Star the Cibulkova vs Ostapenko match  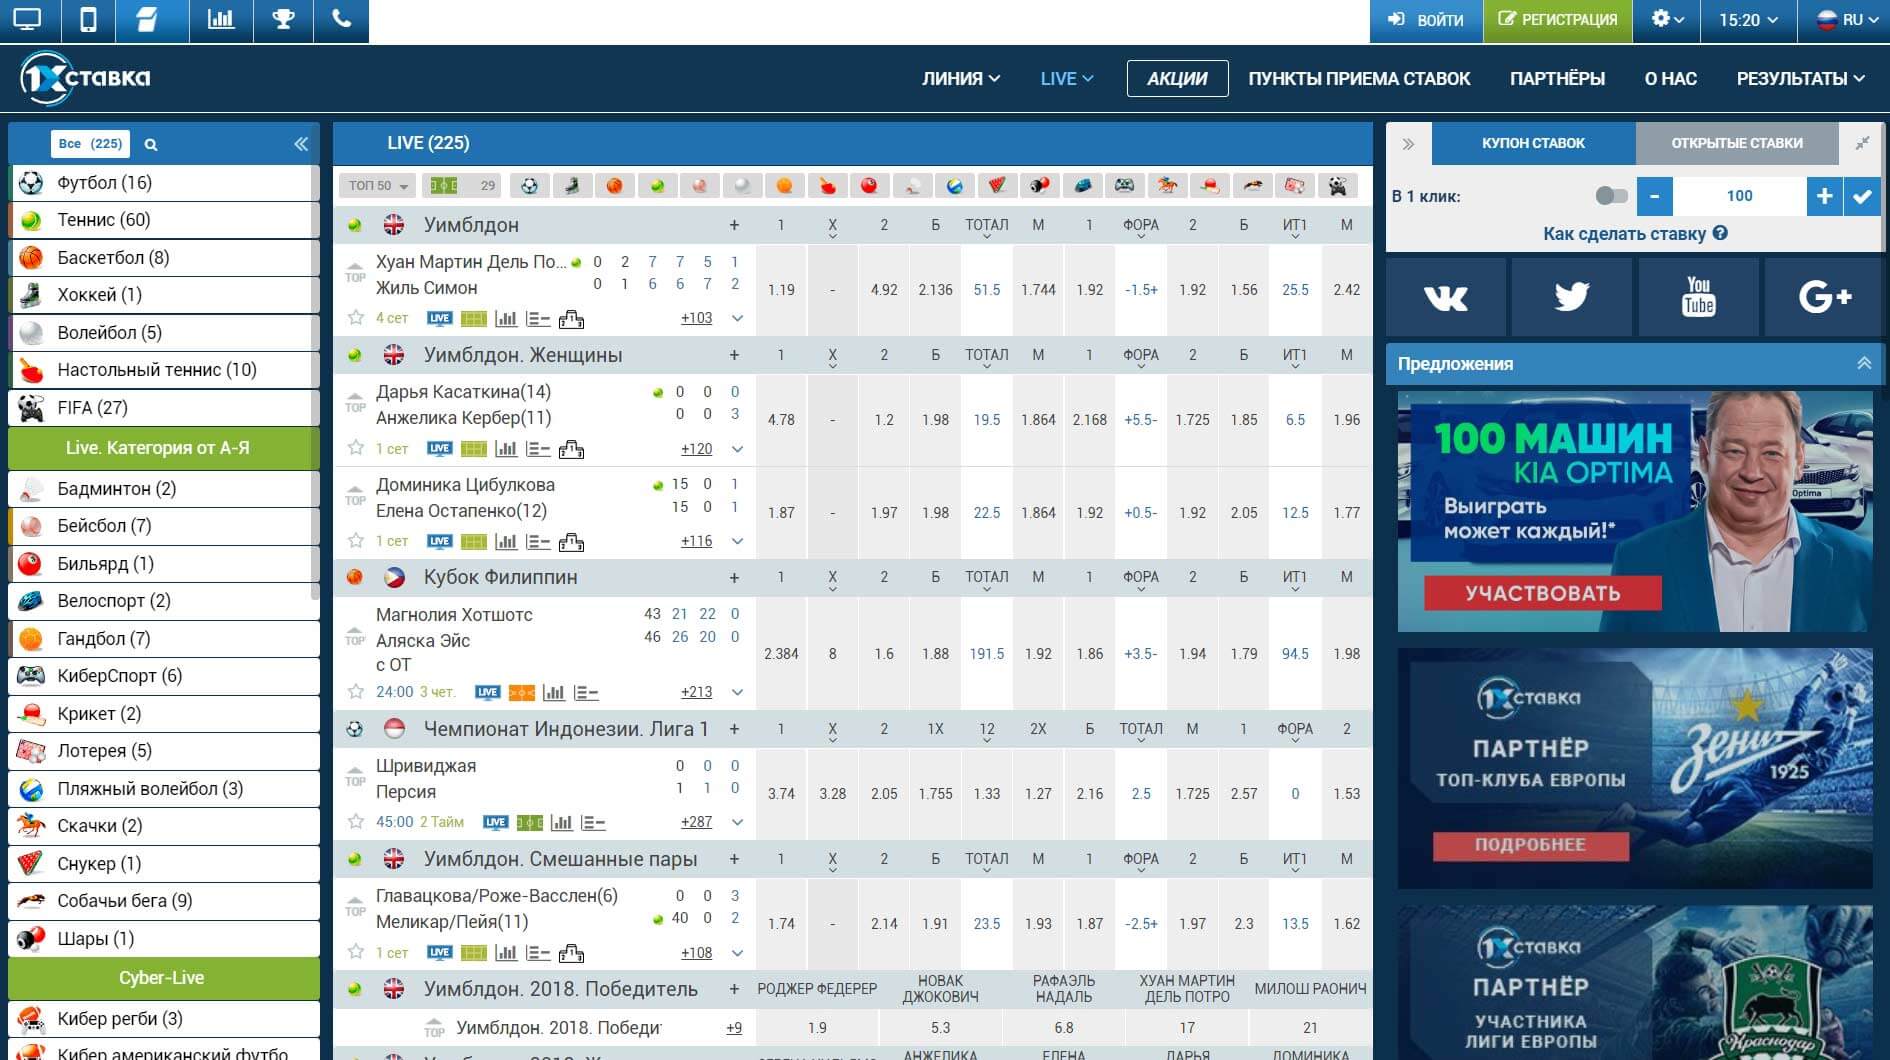pyautogui.click(x=355, y=541)
